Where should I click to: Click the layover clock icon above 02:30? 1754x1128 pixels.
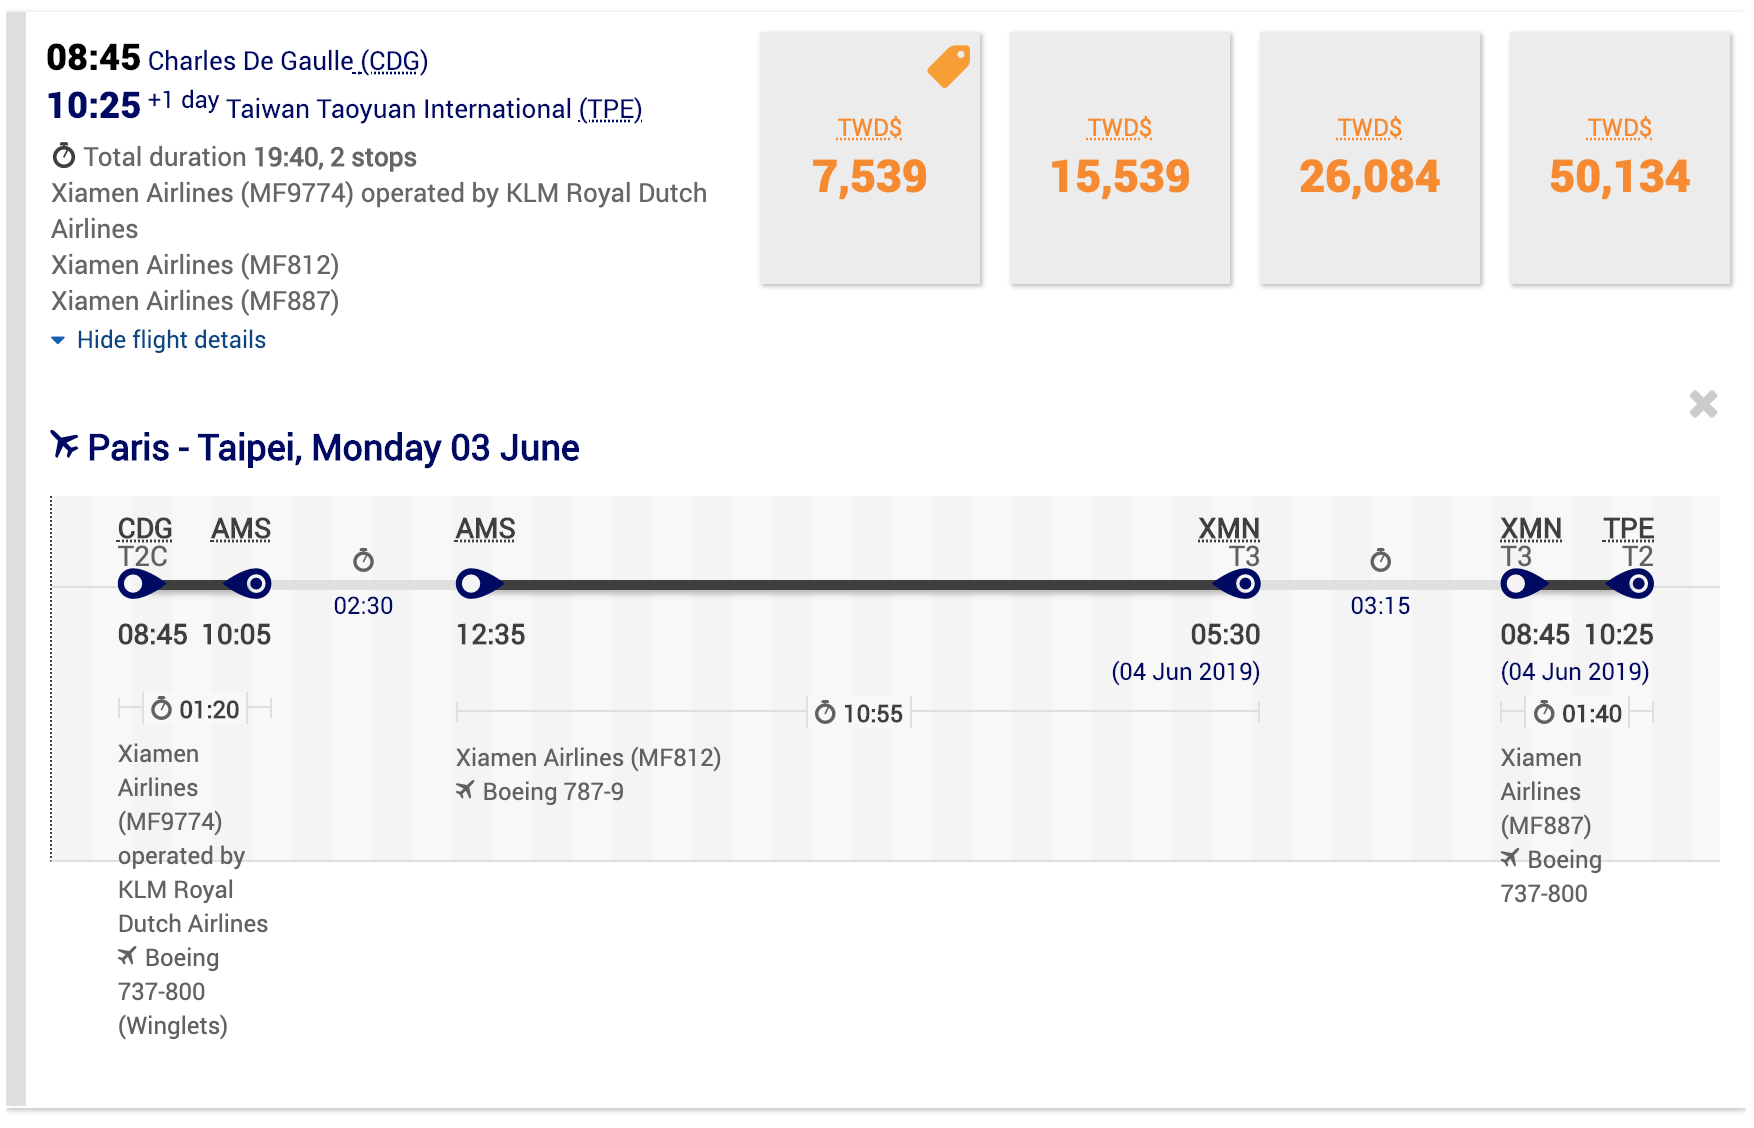[x=363, y=560]
